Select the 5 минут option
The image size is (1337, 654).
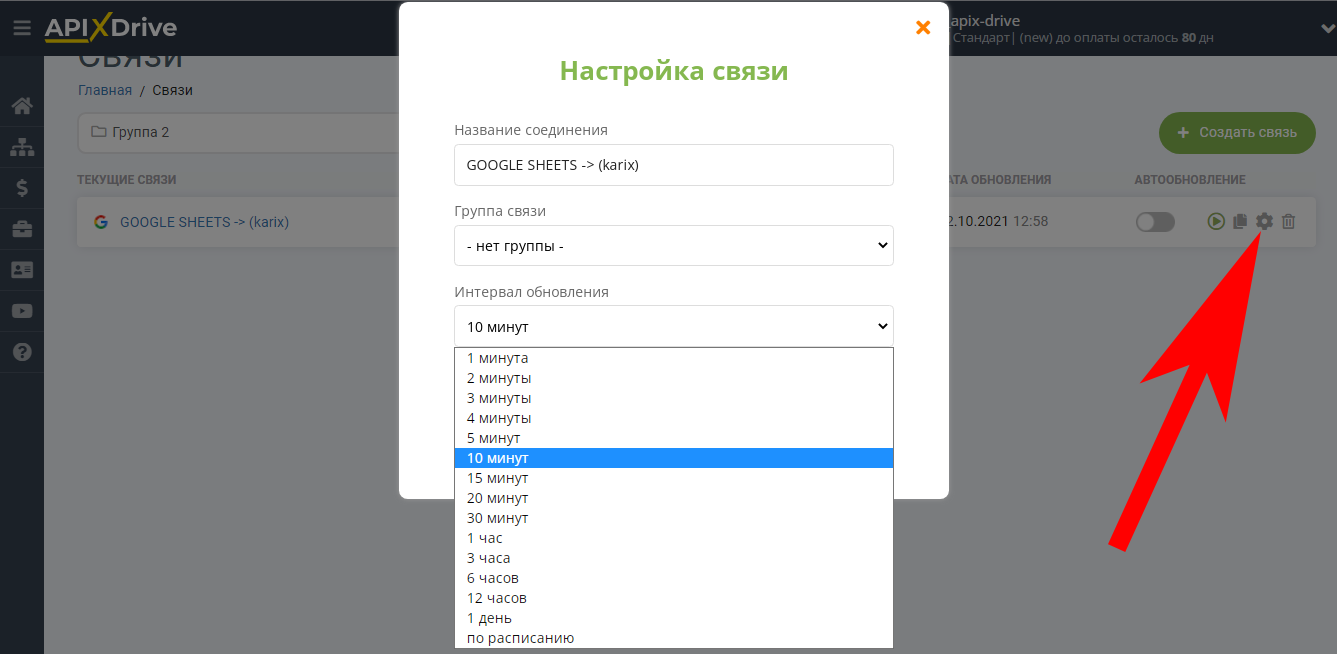(x=673, y=438)
